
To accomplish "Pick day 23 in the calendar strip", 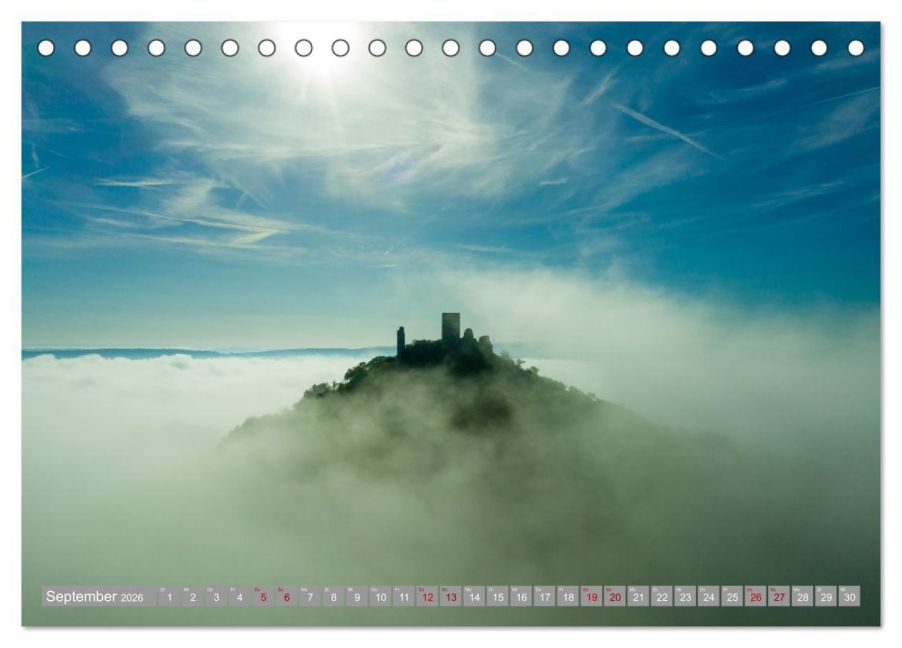I will pos(685,596).
